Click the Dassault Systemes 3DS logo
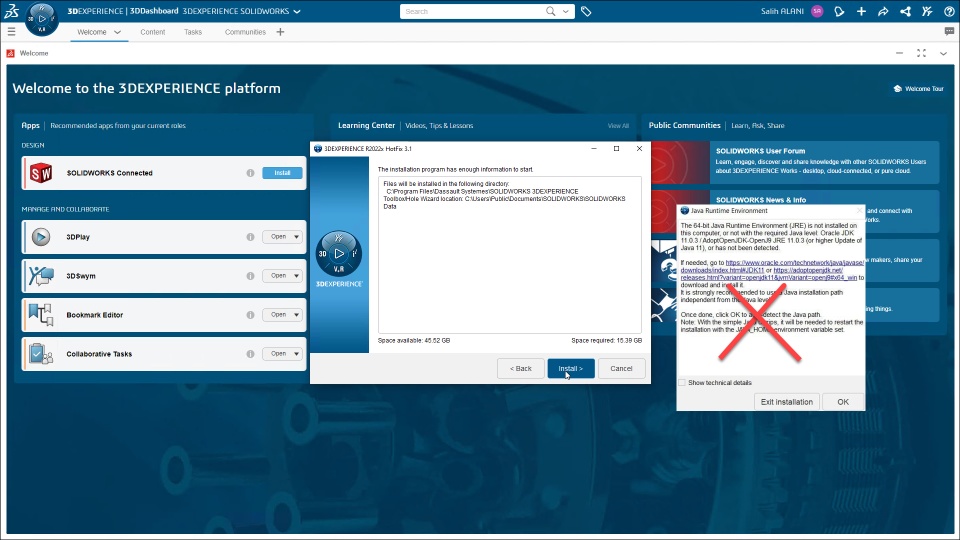Viewport: 960px width, 540px height. [12, 10]
